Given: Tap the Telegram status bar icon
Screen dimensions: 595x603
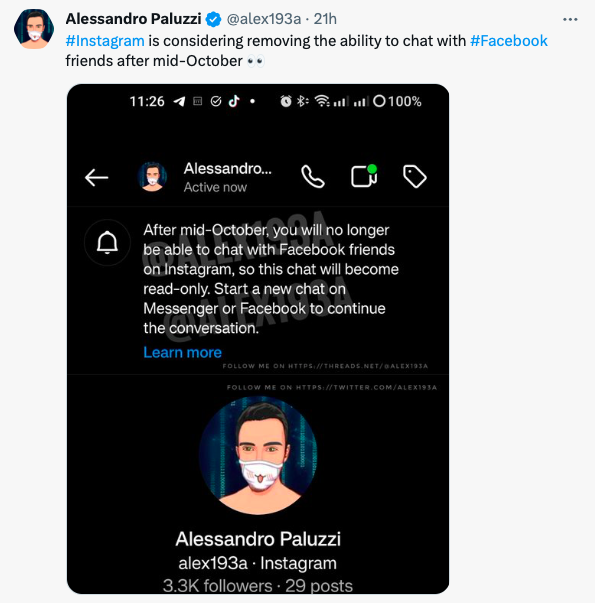Looking at the screenshot, I should (179, 101).
